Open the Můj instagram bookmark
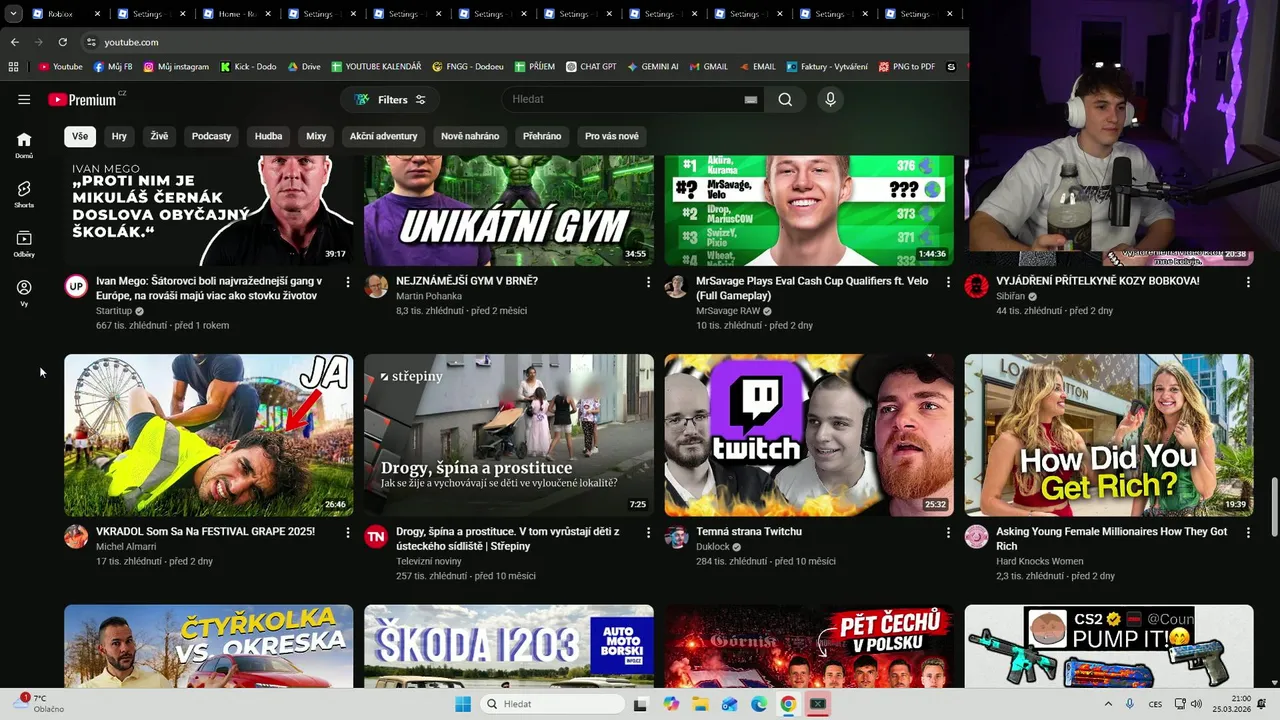1280x720 pixels. tap(176, 67)
